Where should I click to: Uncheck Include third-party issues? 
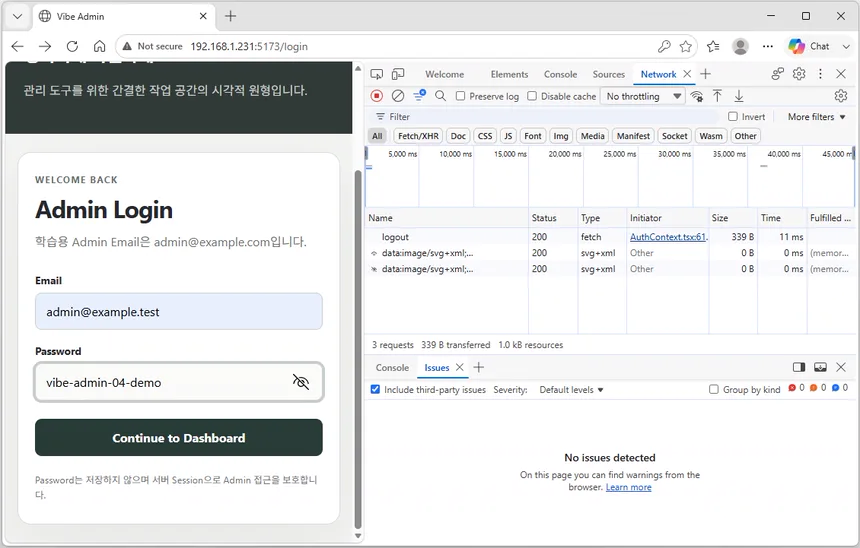point(375,389)
